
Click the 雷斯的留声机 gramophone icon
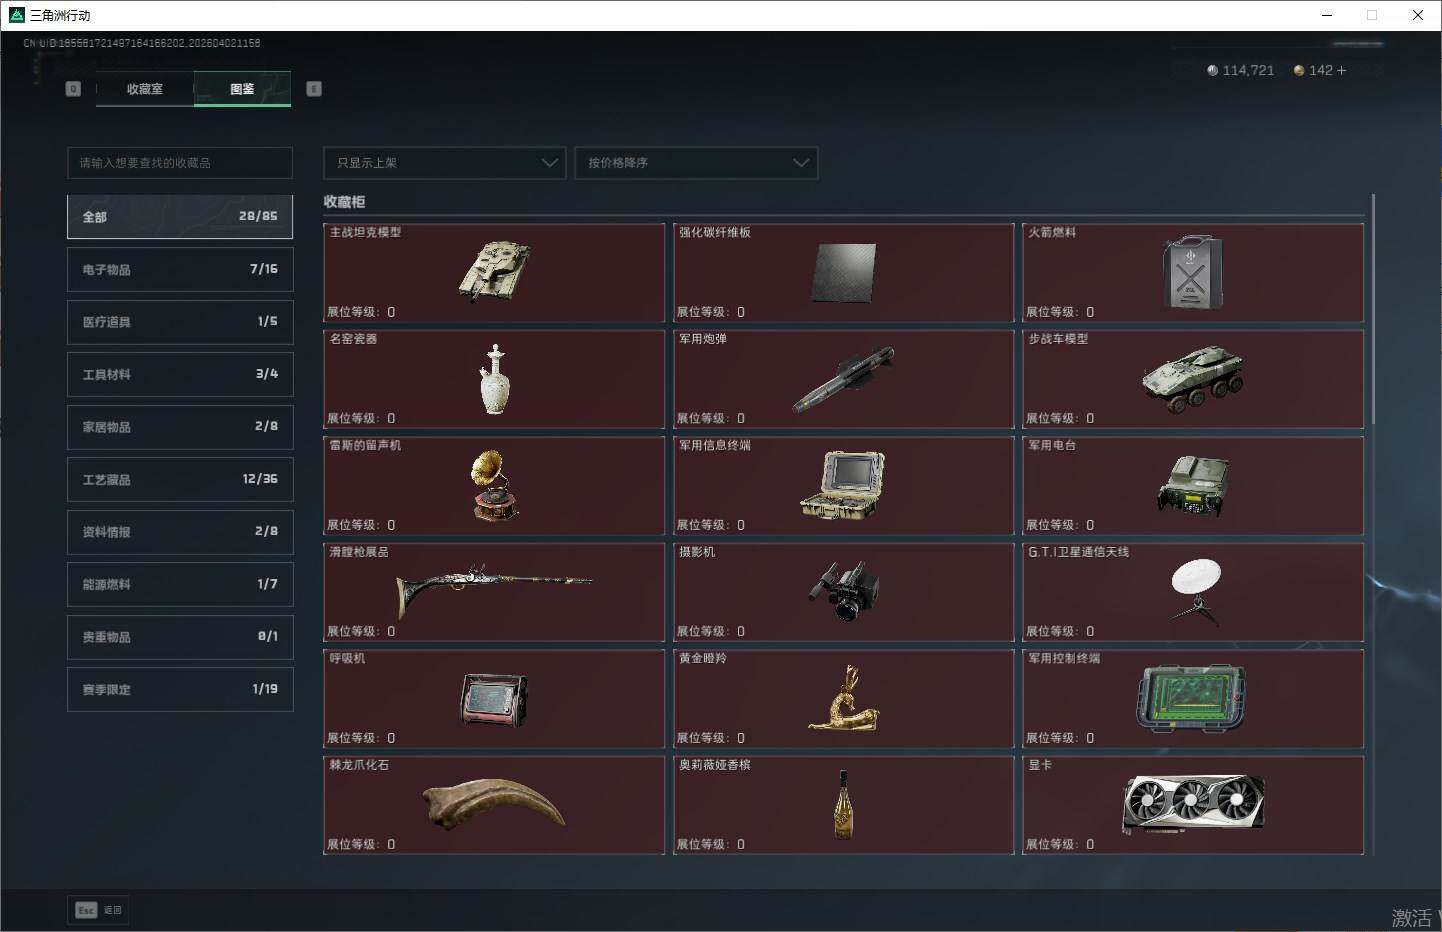(x=494, y=485)
